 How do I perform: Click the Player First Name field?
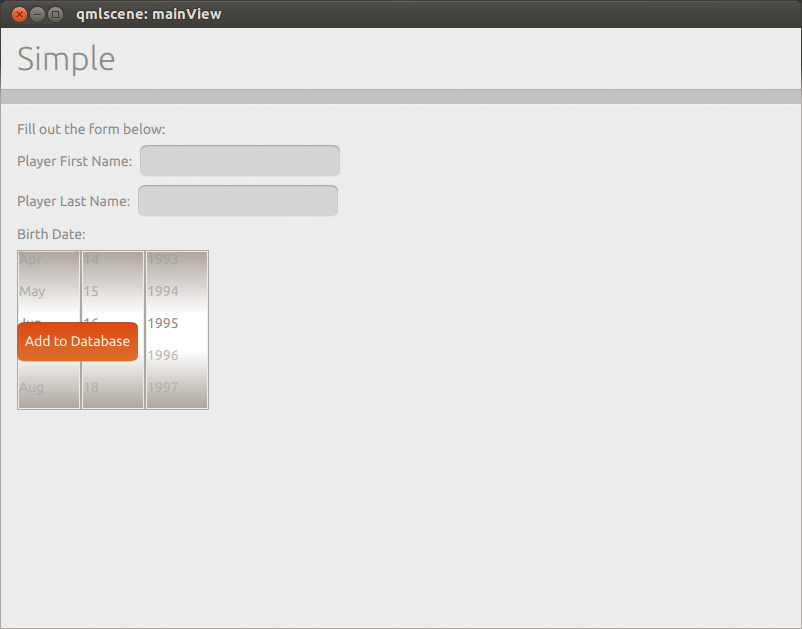tap(239, 160)
